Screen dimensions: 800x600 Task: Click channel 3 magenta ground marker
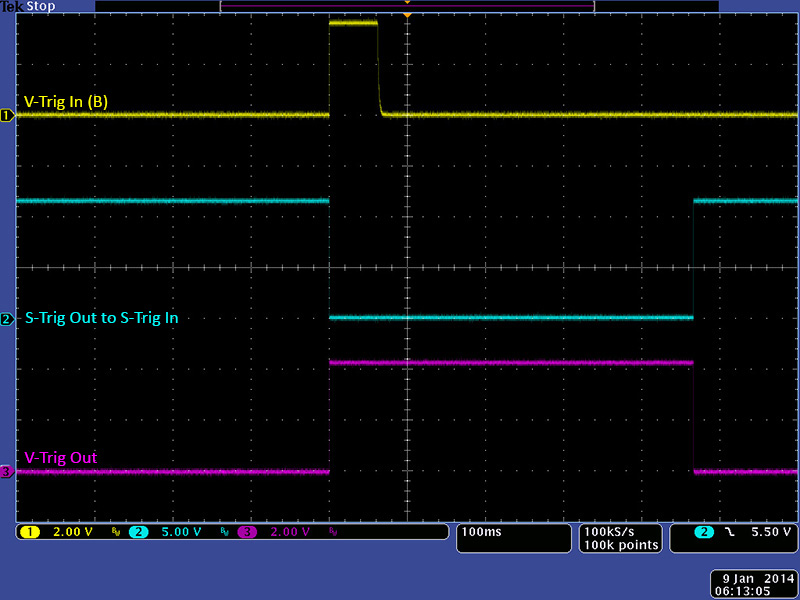point(7,472)
